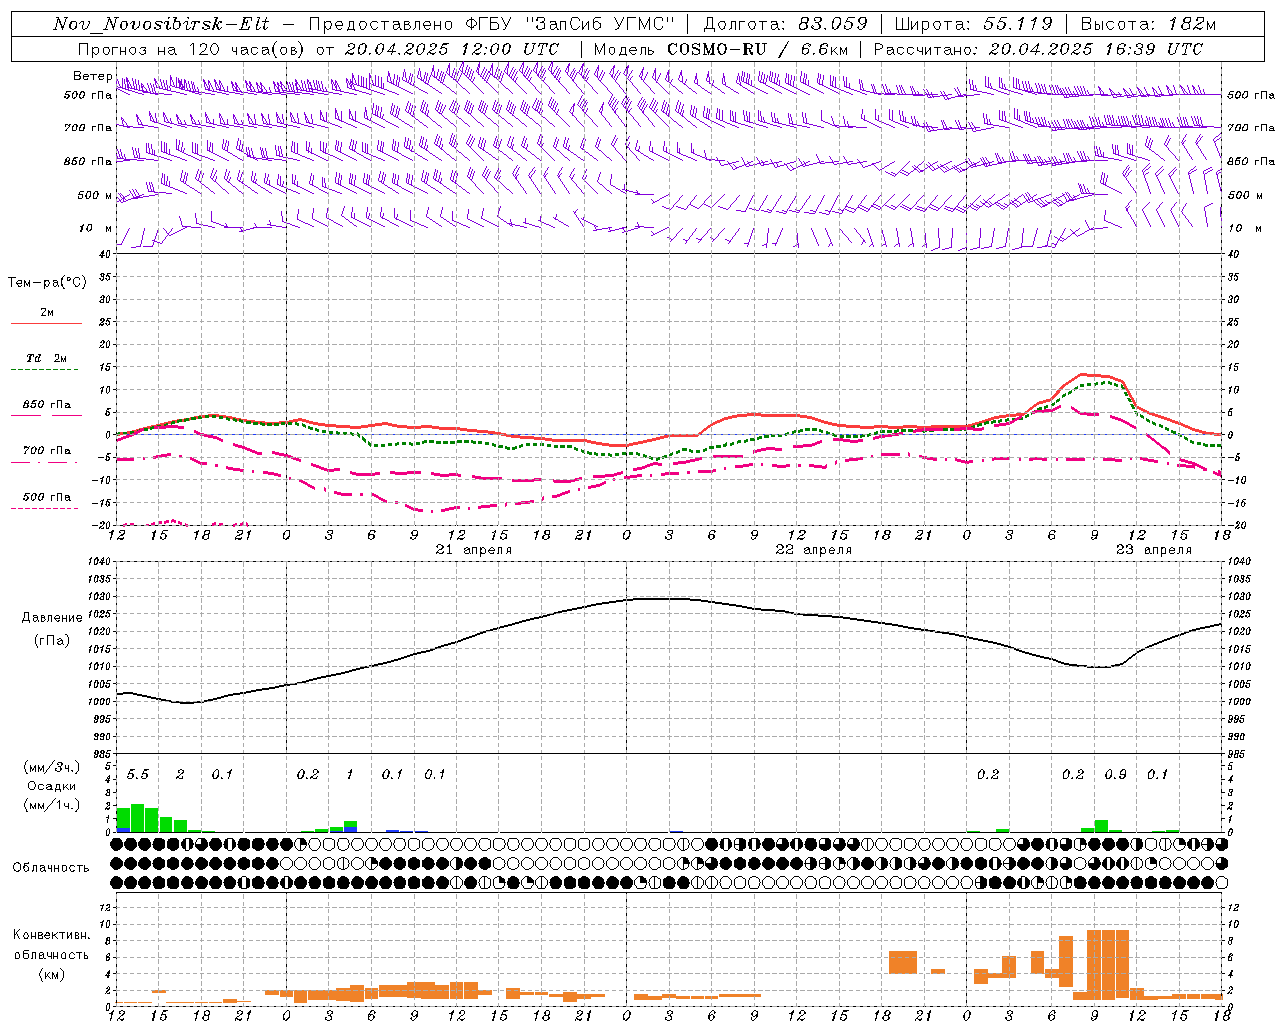Screen dimensions: 1280x1024
Task: Click the 'Конвективн.' convective cloud label
Action: [x=51, y=935]
